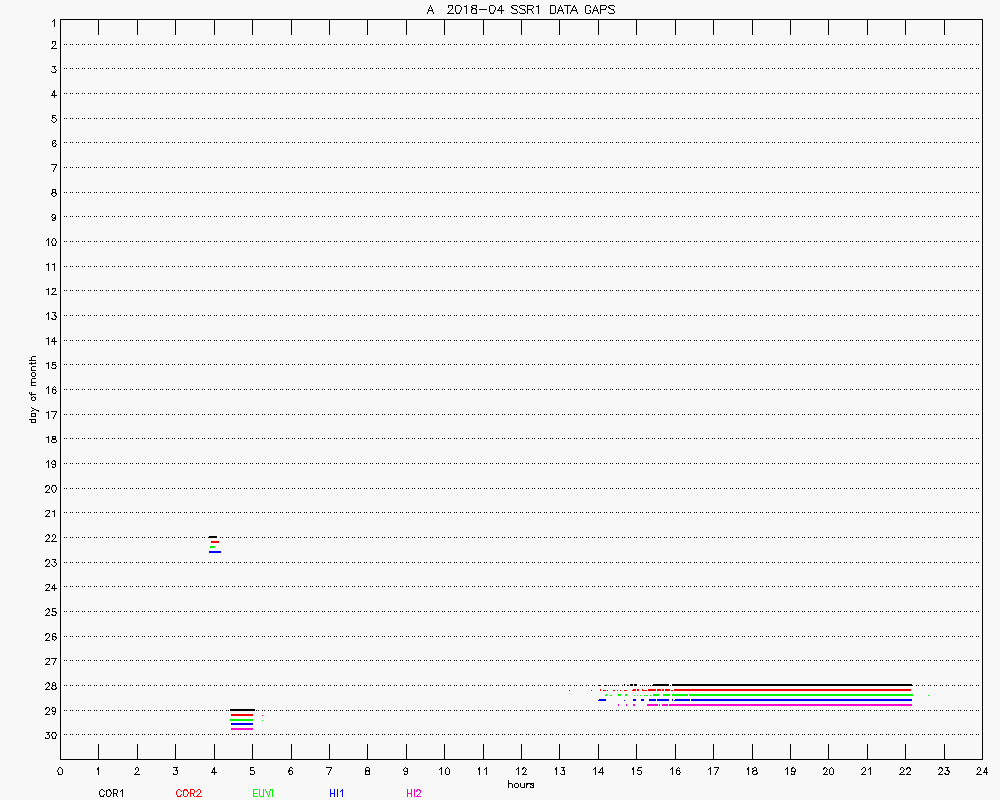The image size is (1000, 800).
Task: Click the red COR2 gap bar on day 22
Action: coord(214,542)
